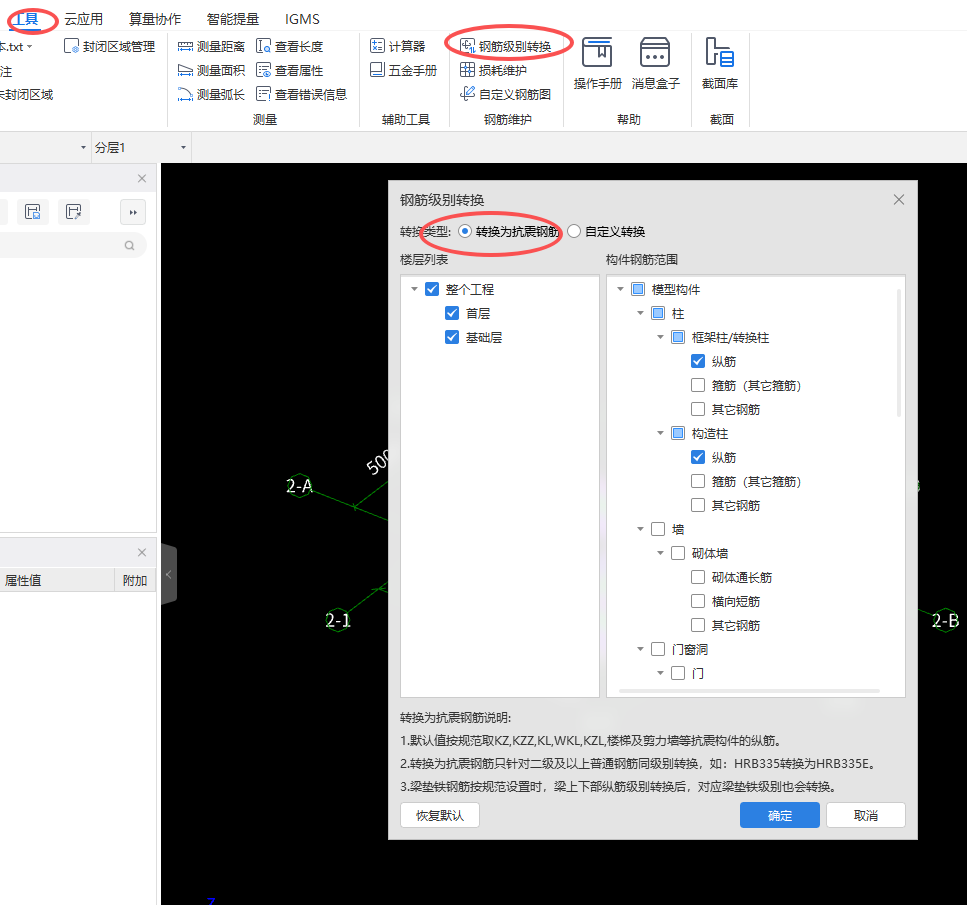Viewport: 967px width, 905px height.
Task: Switch to the IGMS ribbon tab
Action: pos(302,19)
